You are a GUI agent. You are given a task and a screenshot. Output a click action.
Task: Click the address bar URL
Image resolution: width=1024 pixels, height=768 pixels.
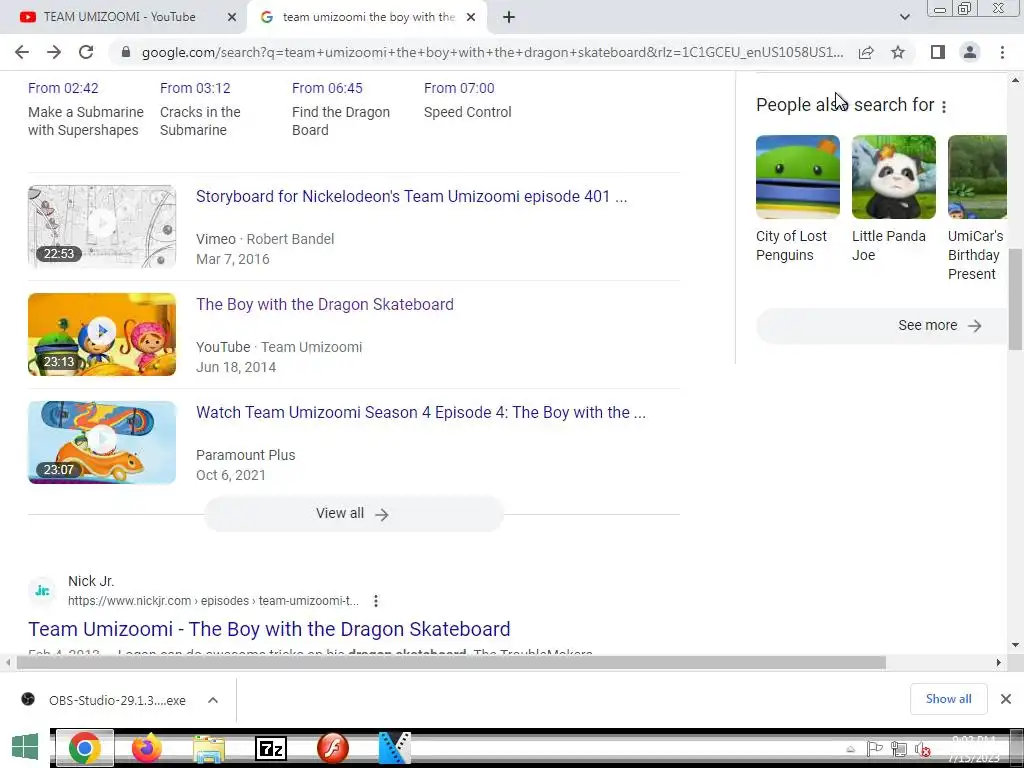pyautogui.click(x=492, y=52)
